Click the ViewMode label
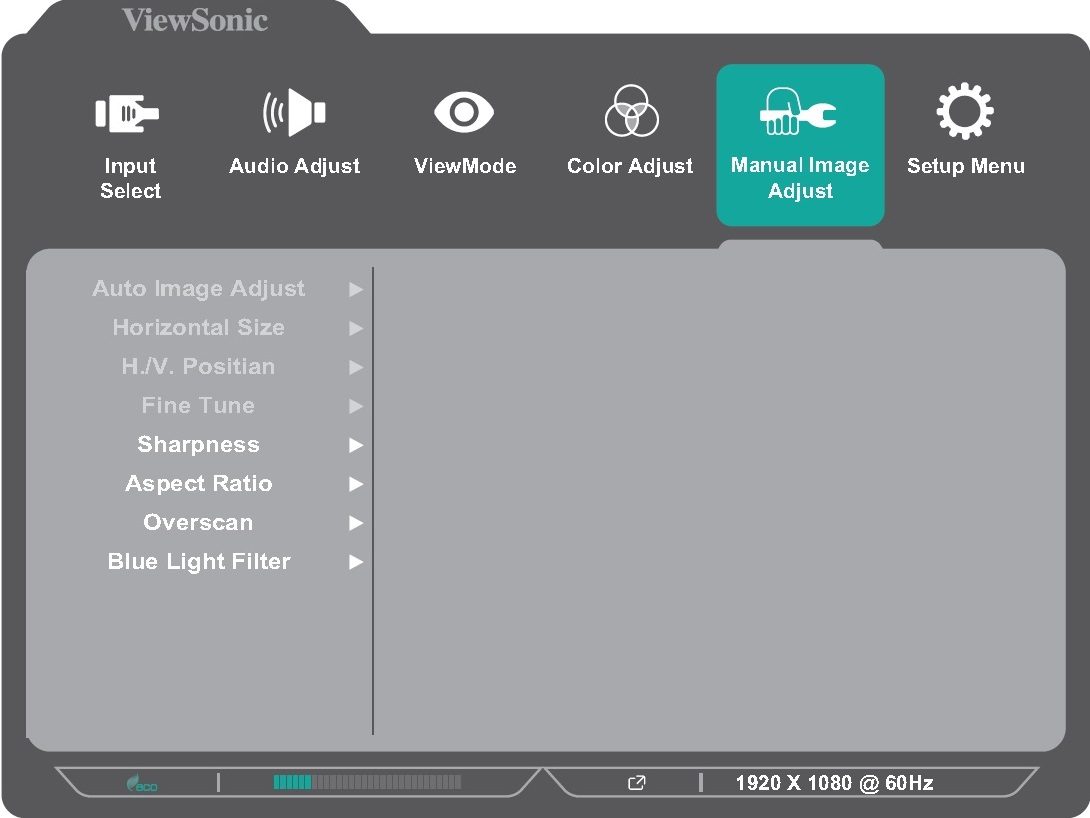Screen dimensions: 1090x818 click(465, 165)
